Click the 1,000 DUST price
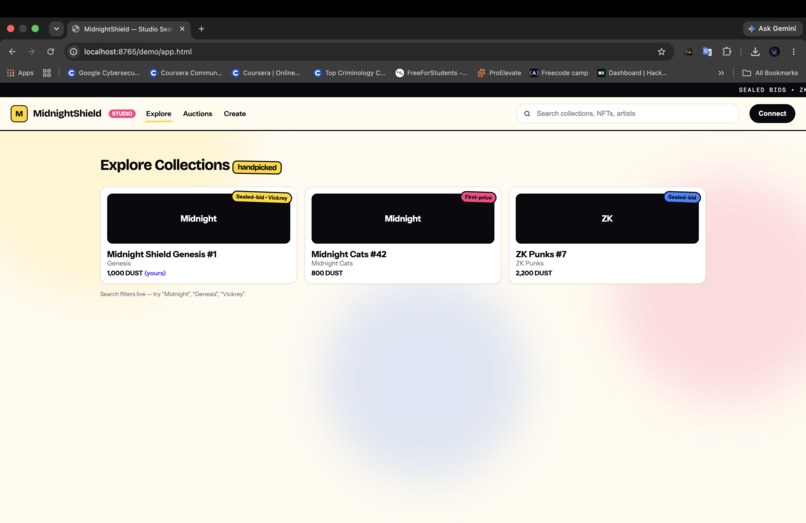This screenshot has width=806, height=523. (x=125, y=273)
